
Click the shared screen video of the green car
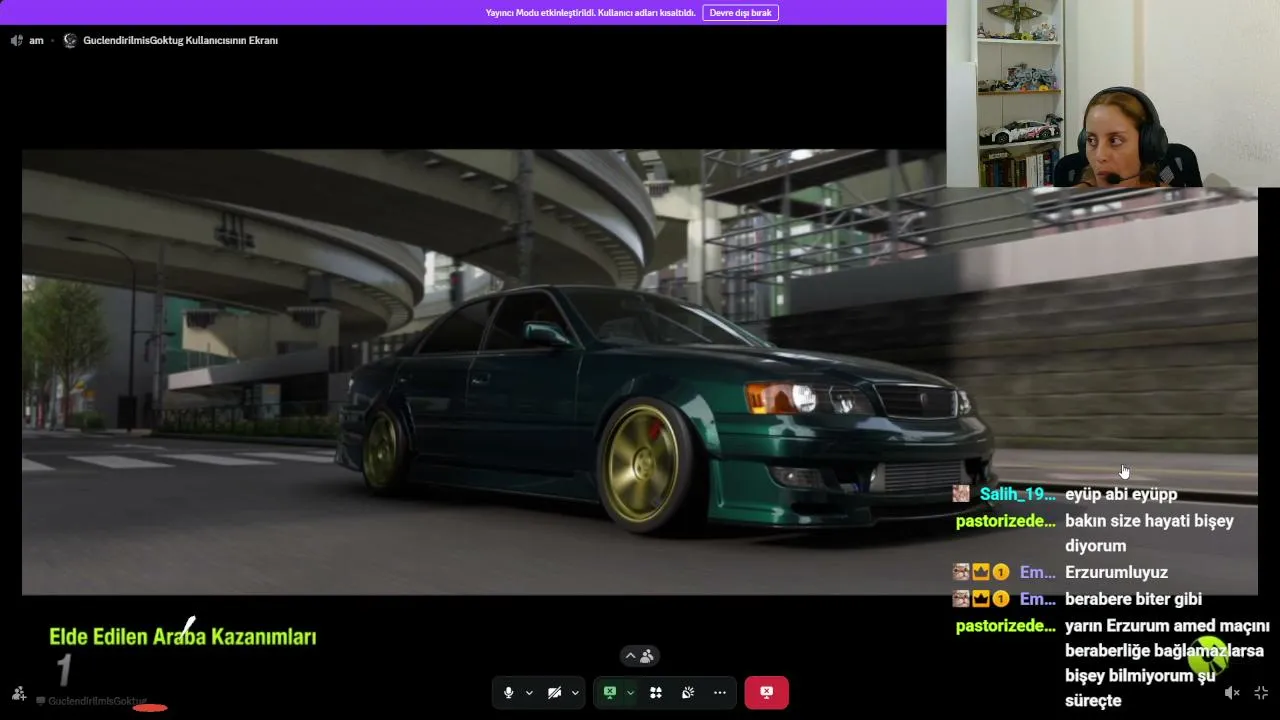point(640,372)
